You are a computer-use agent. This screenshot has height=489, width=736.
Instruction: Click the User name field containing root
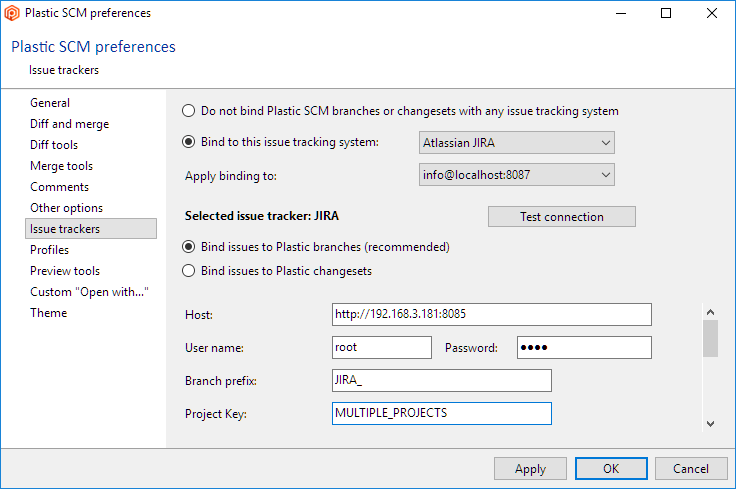[382, 348]
